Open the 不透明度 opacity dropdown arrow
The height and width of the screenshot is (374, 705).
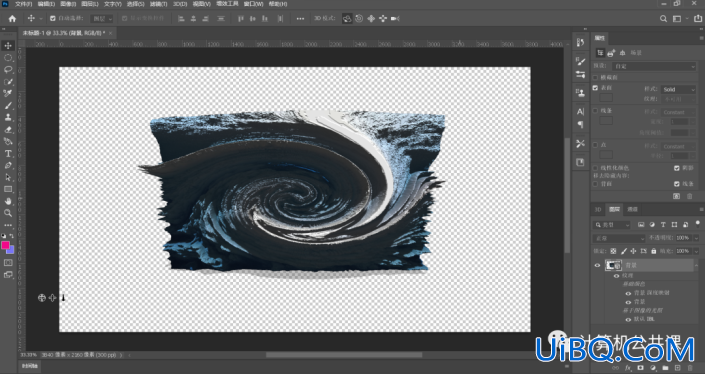(x=696, y=238)
